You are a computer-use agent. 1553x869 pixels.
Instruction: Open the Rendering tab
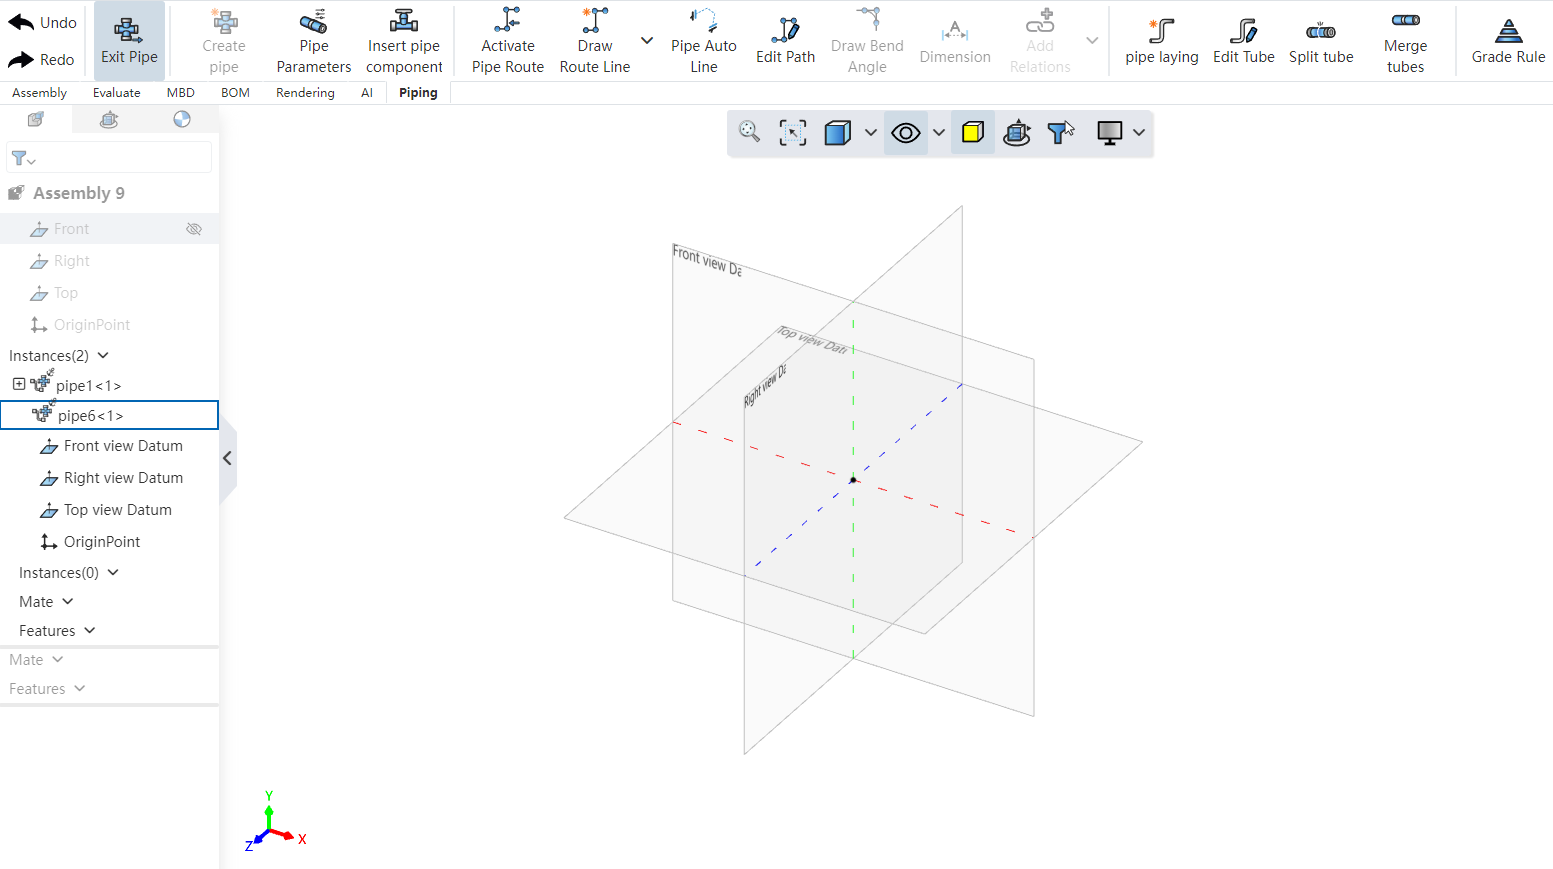pyautogui.click(x=305, y=93)
